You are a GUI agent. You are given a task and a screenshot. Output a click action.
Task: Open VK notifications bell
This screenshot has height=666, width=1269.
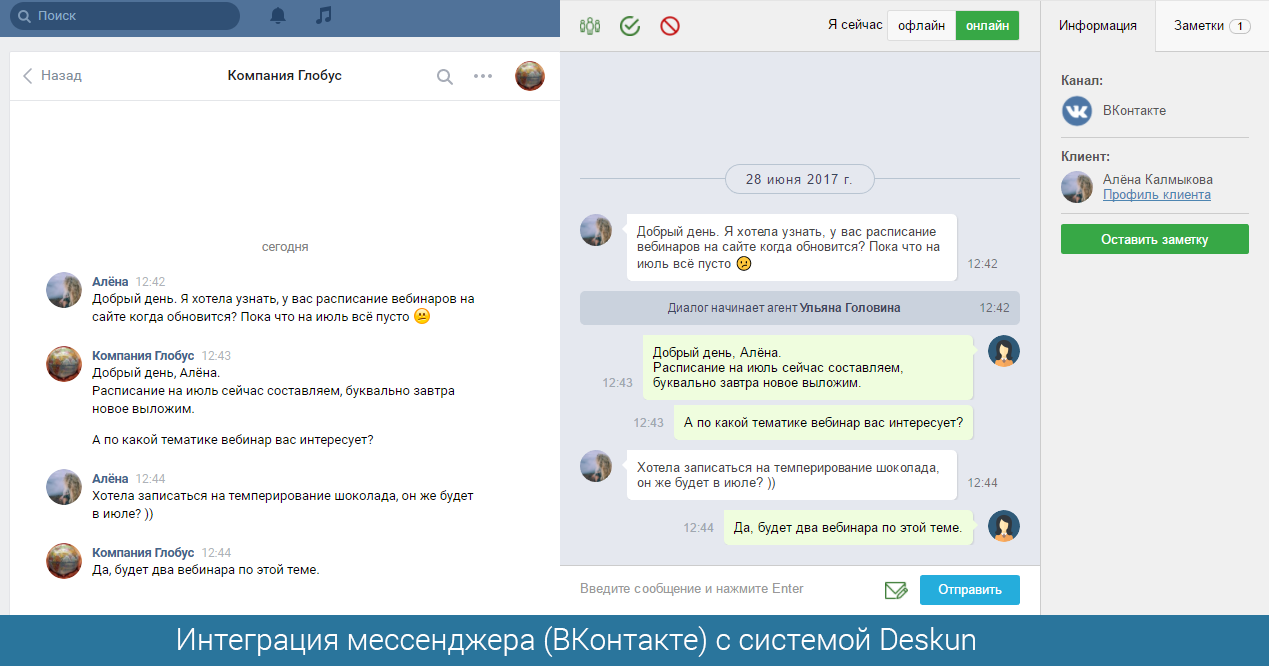(278, 15)
